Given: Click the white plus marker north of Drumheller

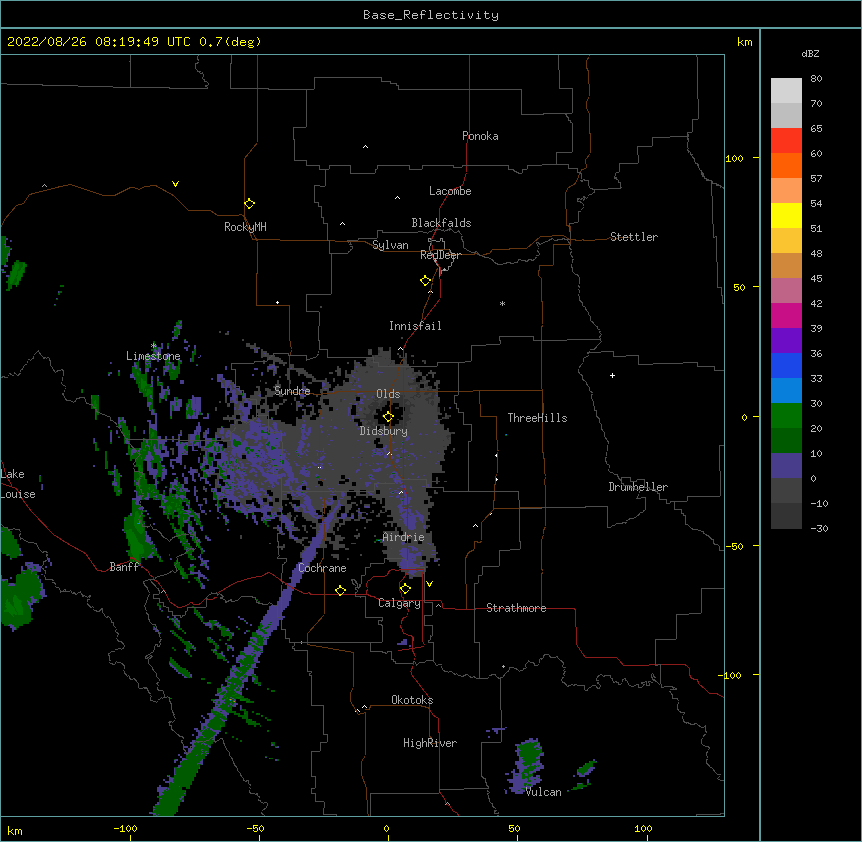Looking at the screenshot, I should (x=612, y=375).
